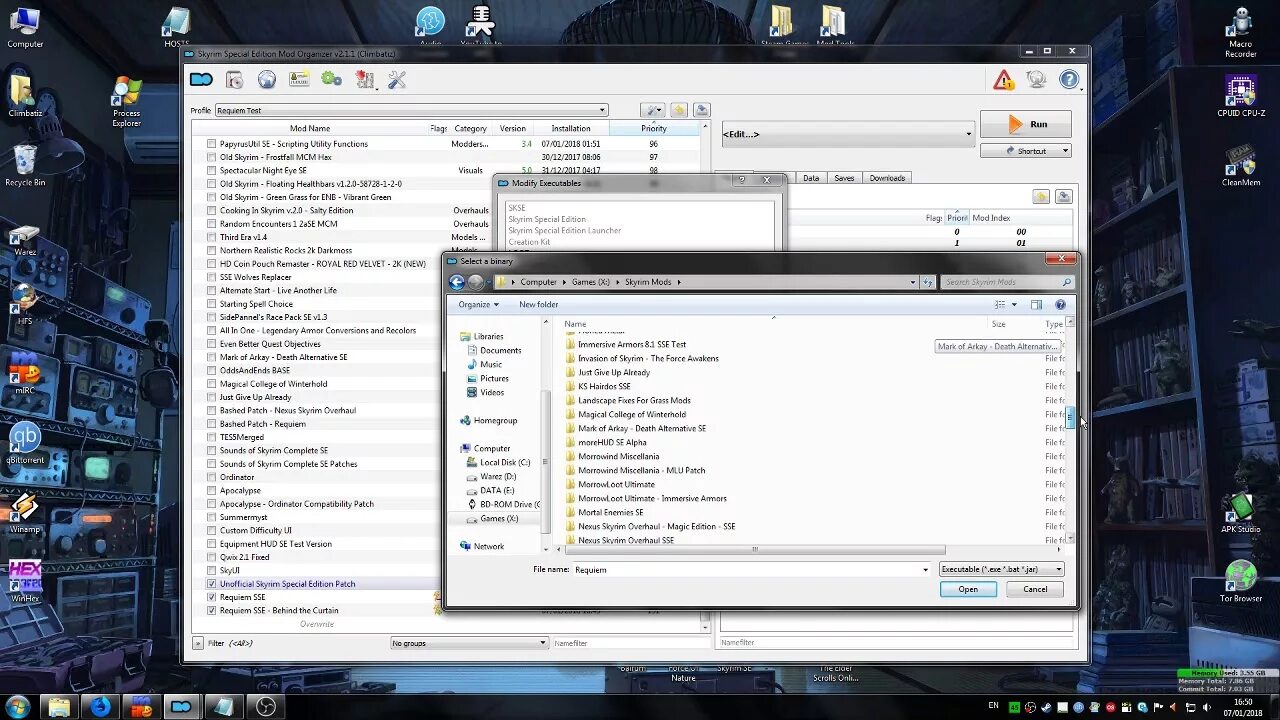Click the search magnifier in Search Skyrim Mods box
1280x720 pixels.
pyautogui.click(x=1067, y=282)
